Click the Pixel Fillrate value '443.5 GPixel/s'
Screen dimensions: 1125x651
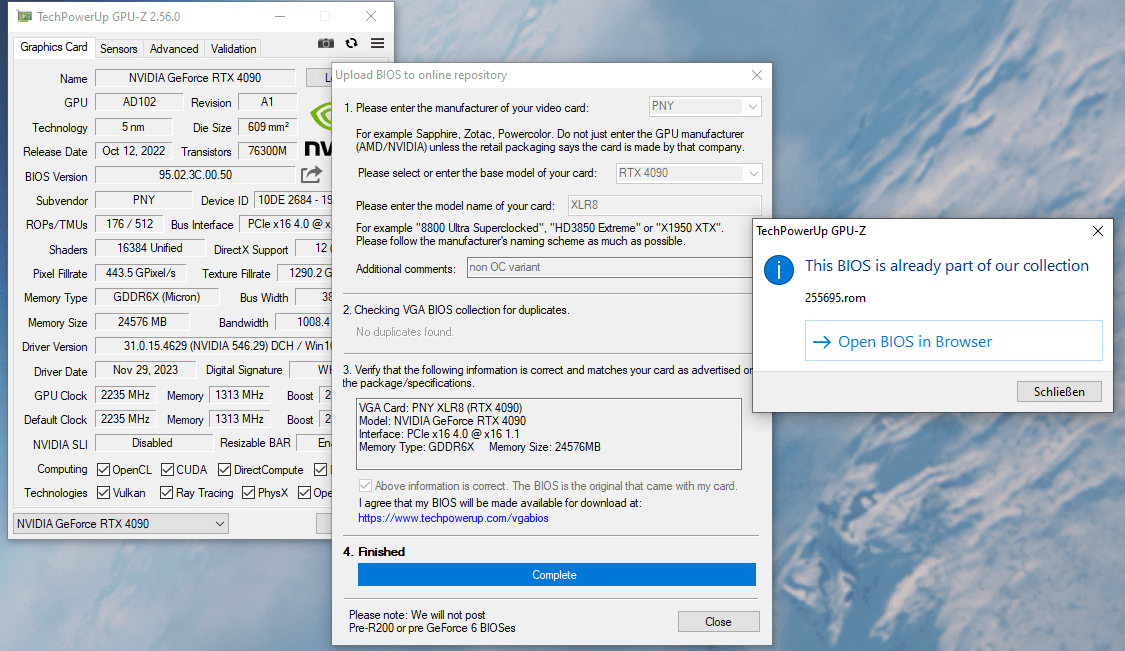141,273
